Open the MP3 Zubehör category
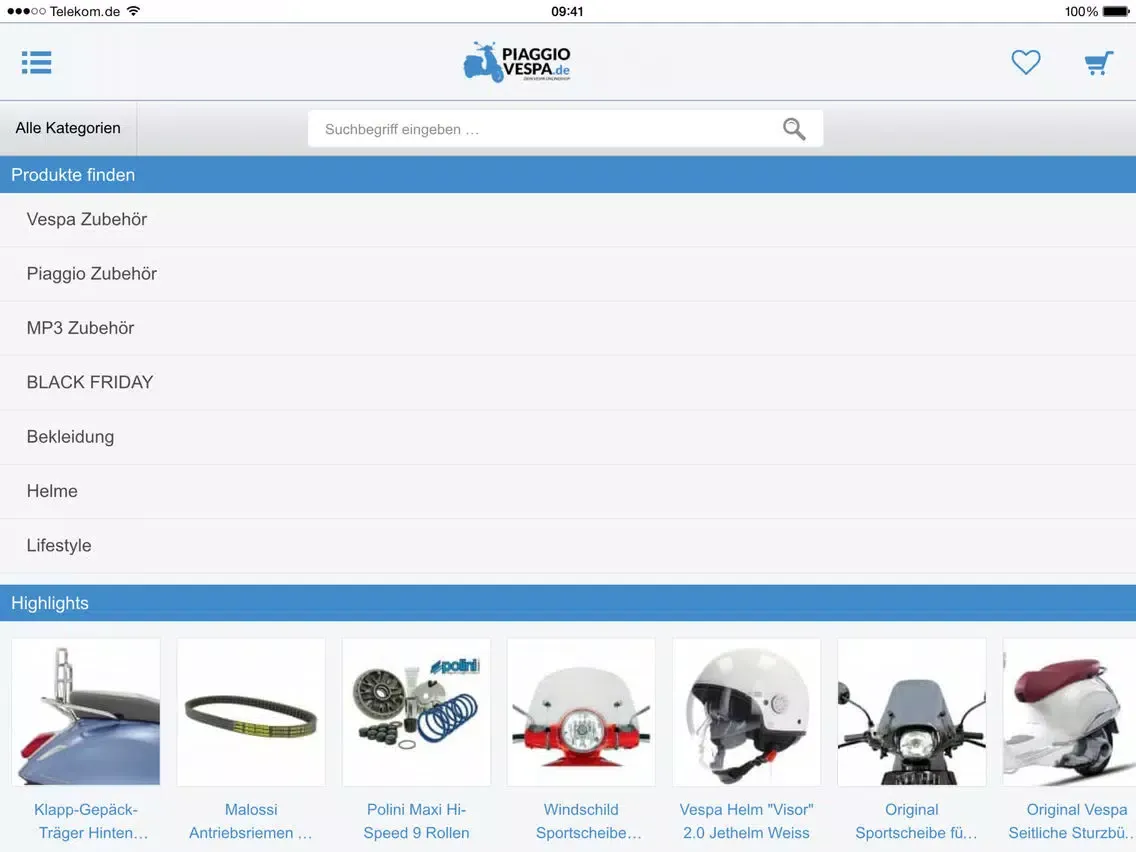 point(568,328)
